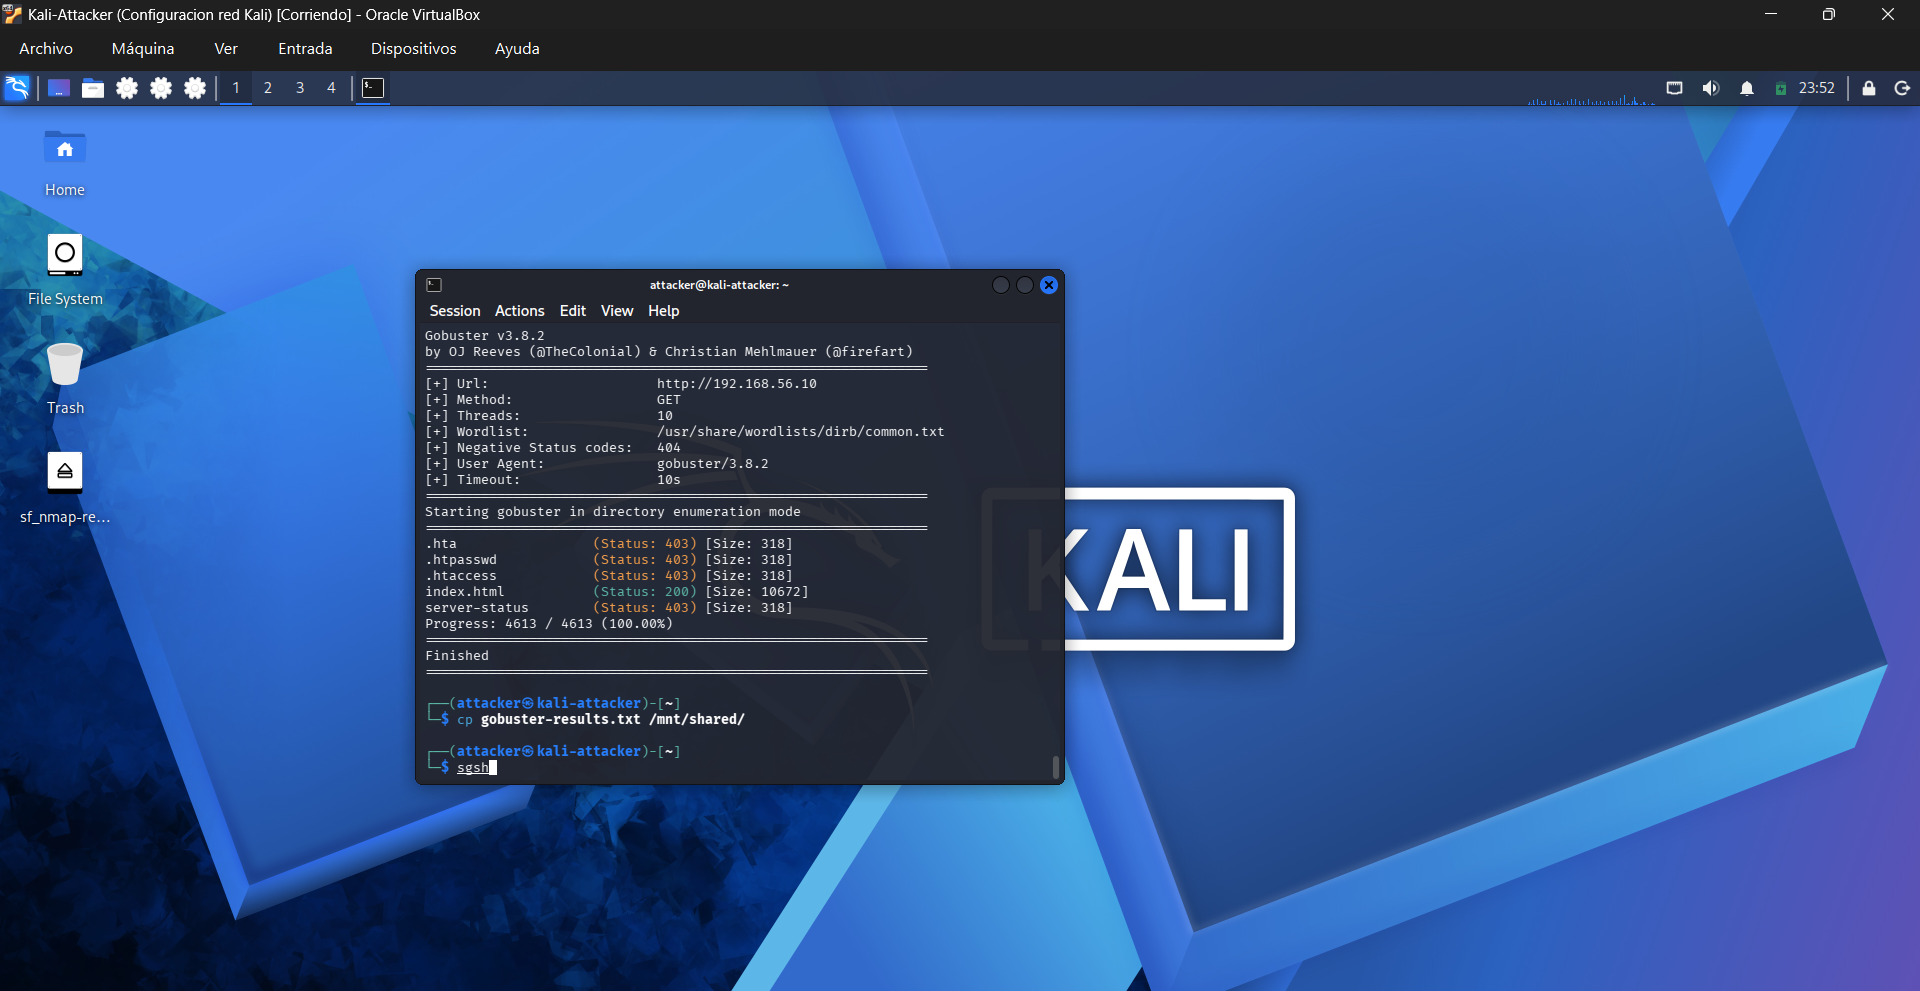This screenshot has width=1920, height=991.
Task: Click the 'Finished' line in terminal
Action: click(x=457, y=656)
